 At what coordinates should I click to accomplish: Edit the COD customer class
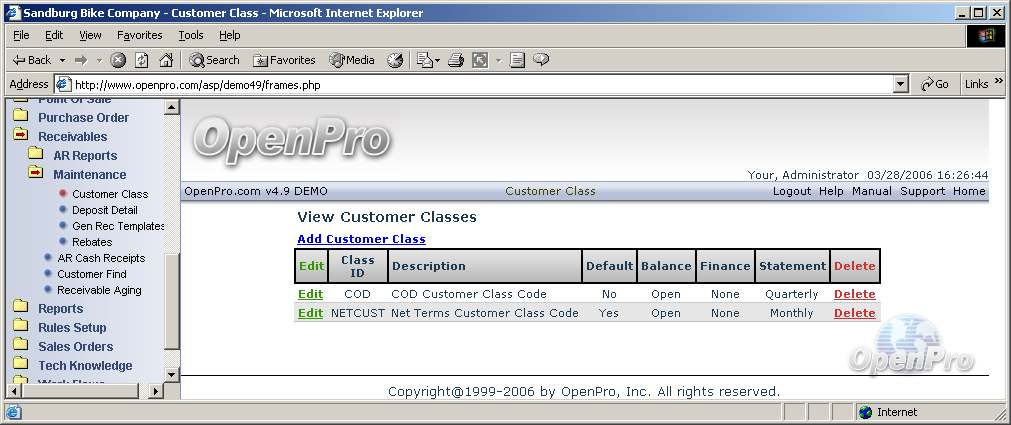(x=310, y=294)
